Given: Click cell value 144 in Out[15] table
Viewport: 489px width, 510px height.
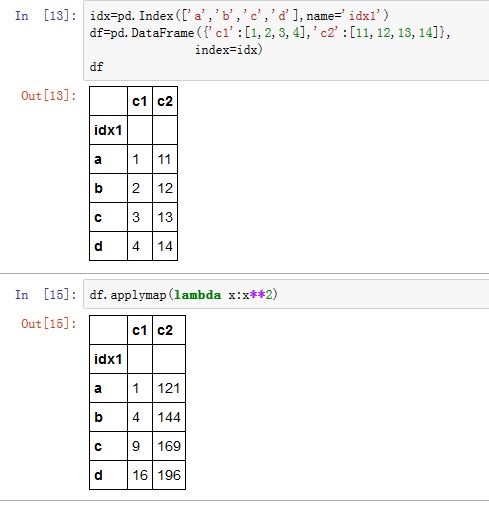Looking at the screenshot, I should pos(169,417).
